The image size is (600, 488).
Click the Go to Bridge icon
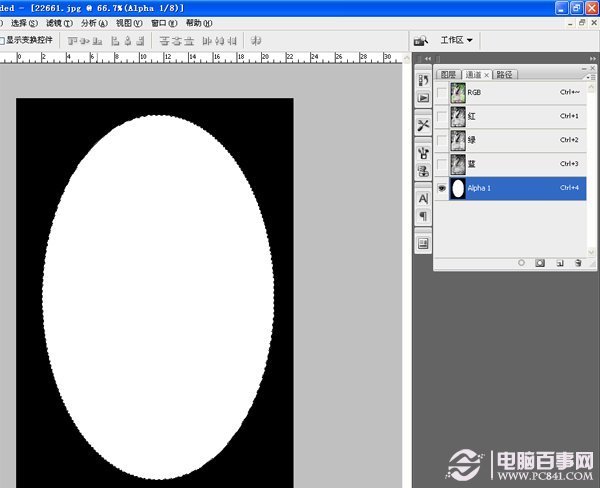point(421,40)
